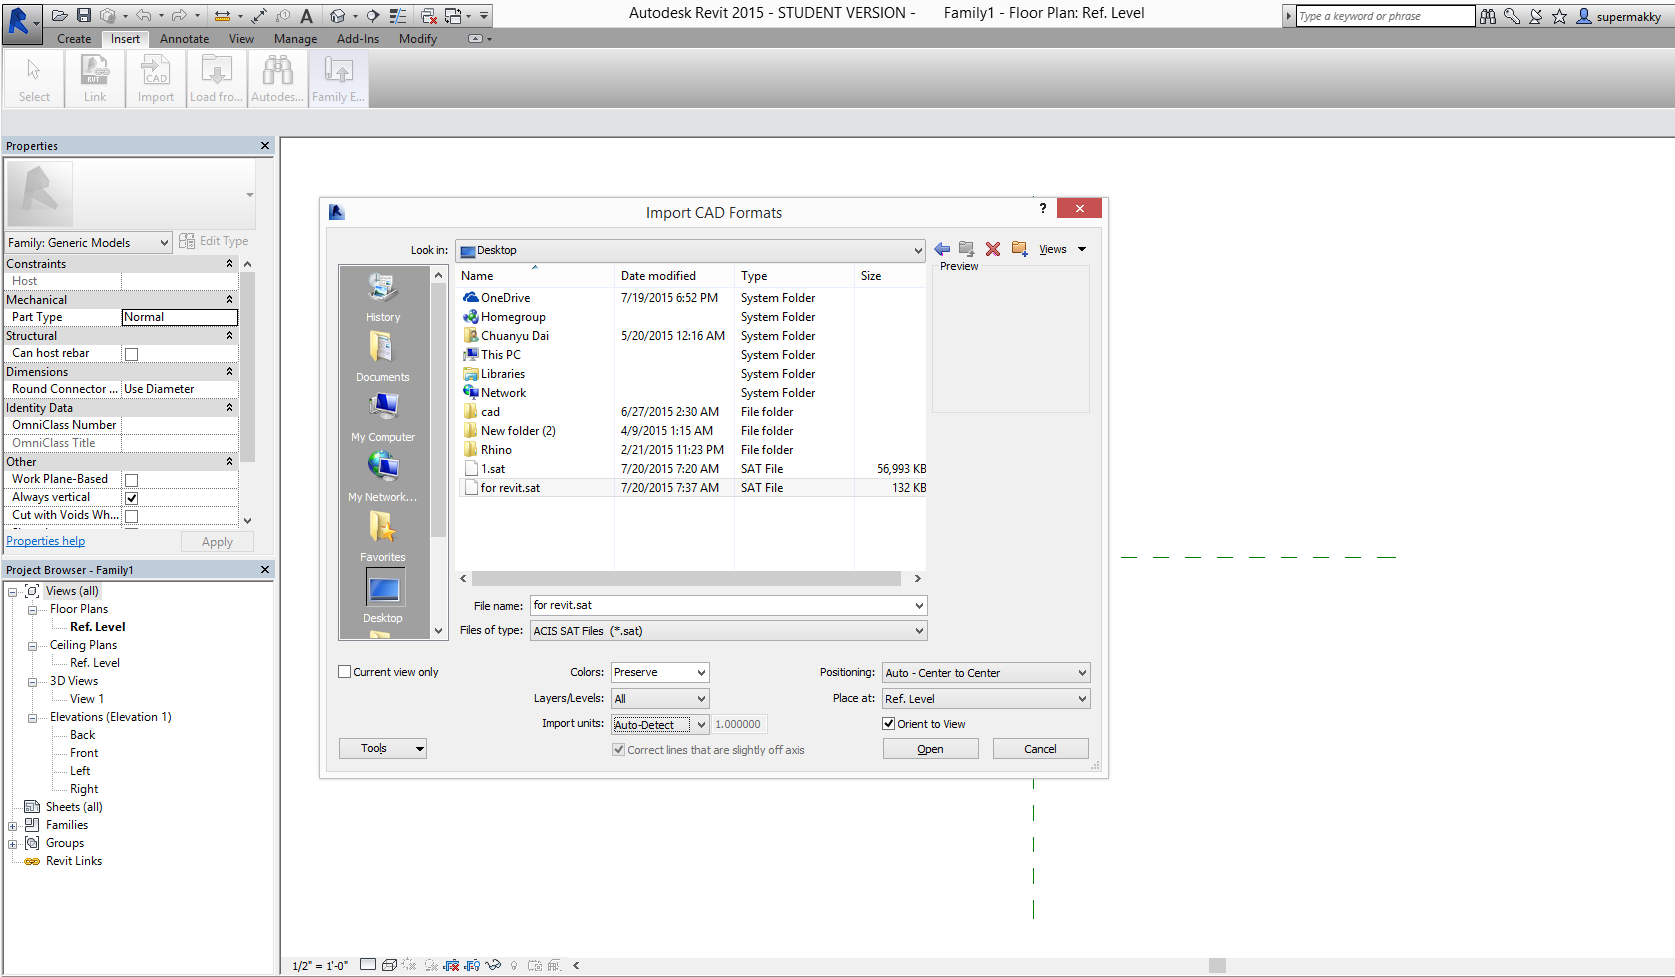Click the horizontal scrollbar in file list

click(686, 578)
